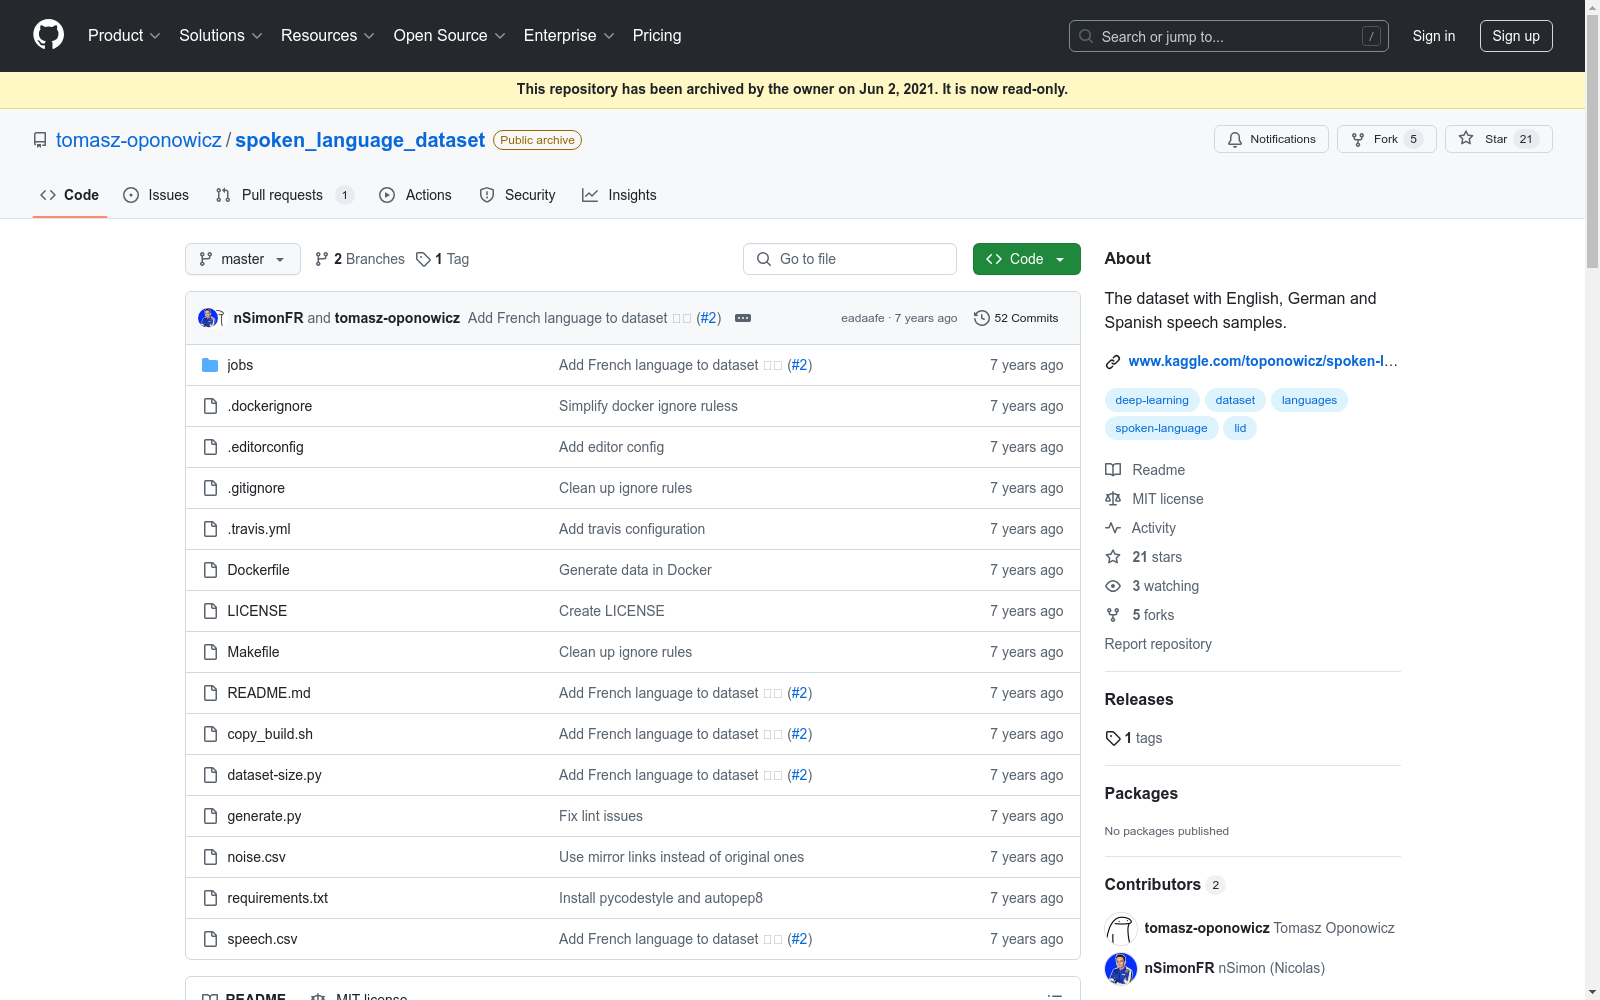Click the notifications bell icon

click(1235, 139)
